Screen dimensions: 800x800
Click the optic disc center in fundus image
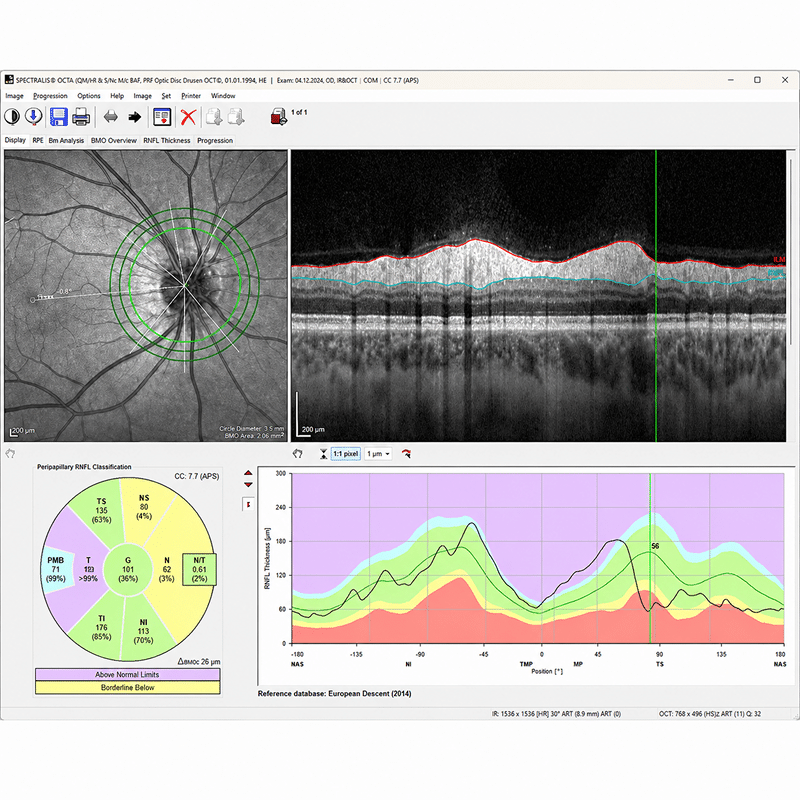tap(184, 285)
